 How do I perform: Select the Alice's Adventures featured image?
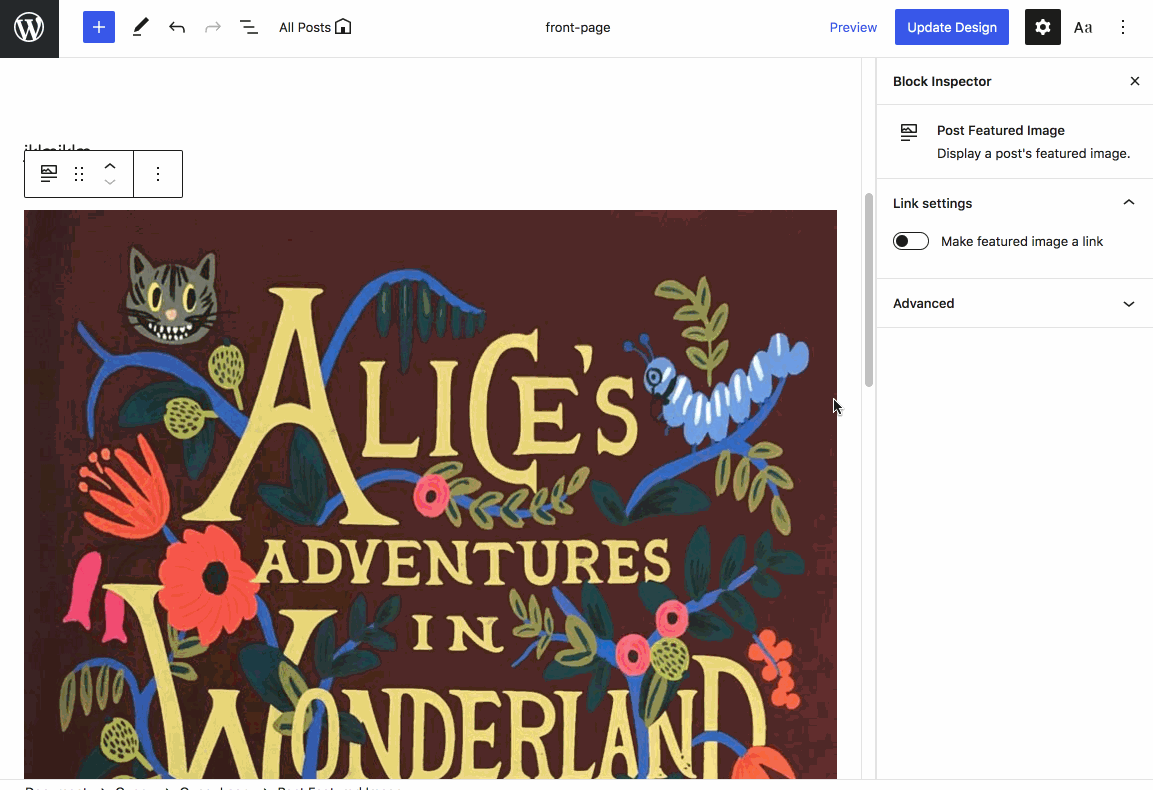tap(430, 494)
